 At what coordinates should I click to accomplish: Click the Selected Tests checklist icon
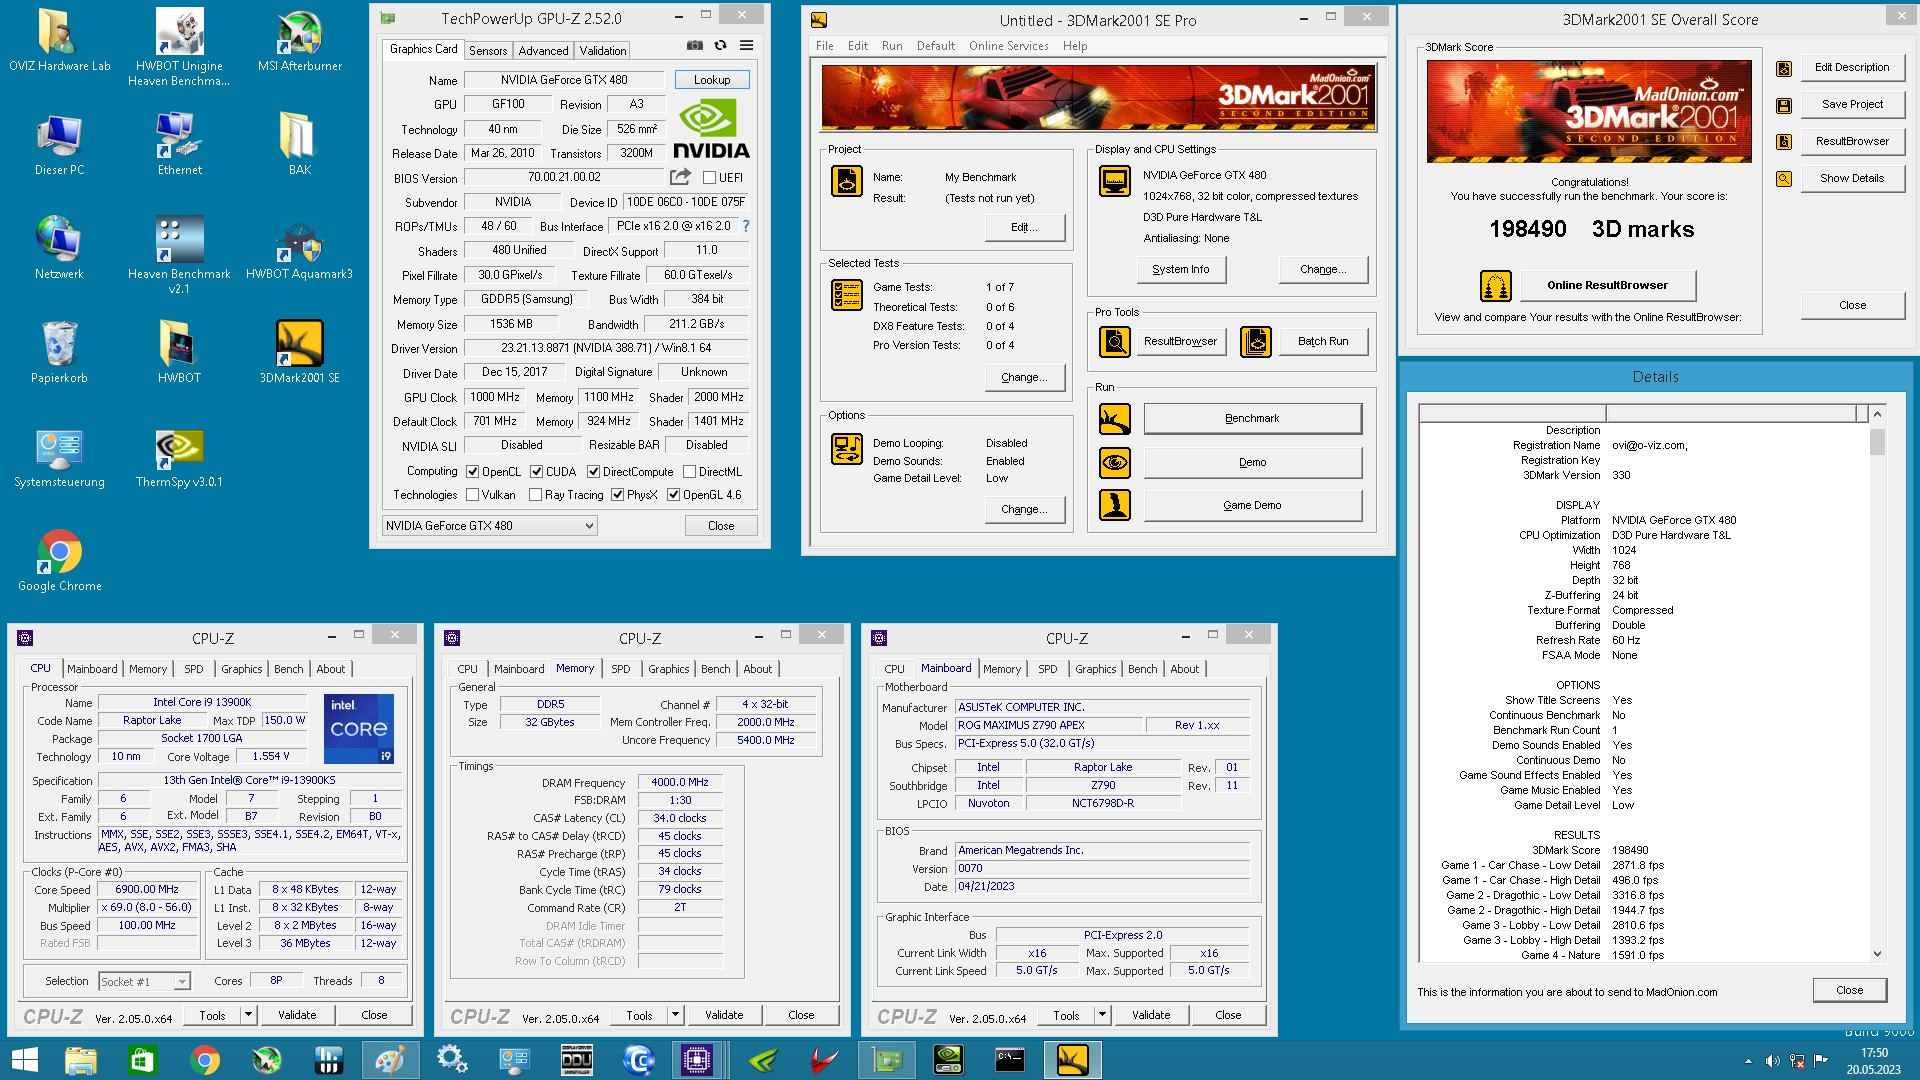pos(847,295)
